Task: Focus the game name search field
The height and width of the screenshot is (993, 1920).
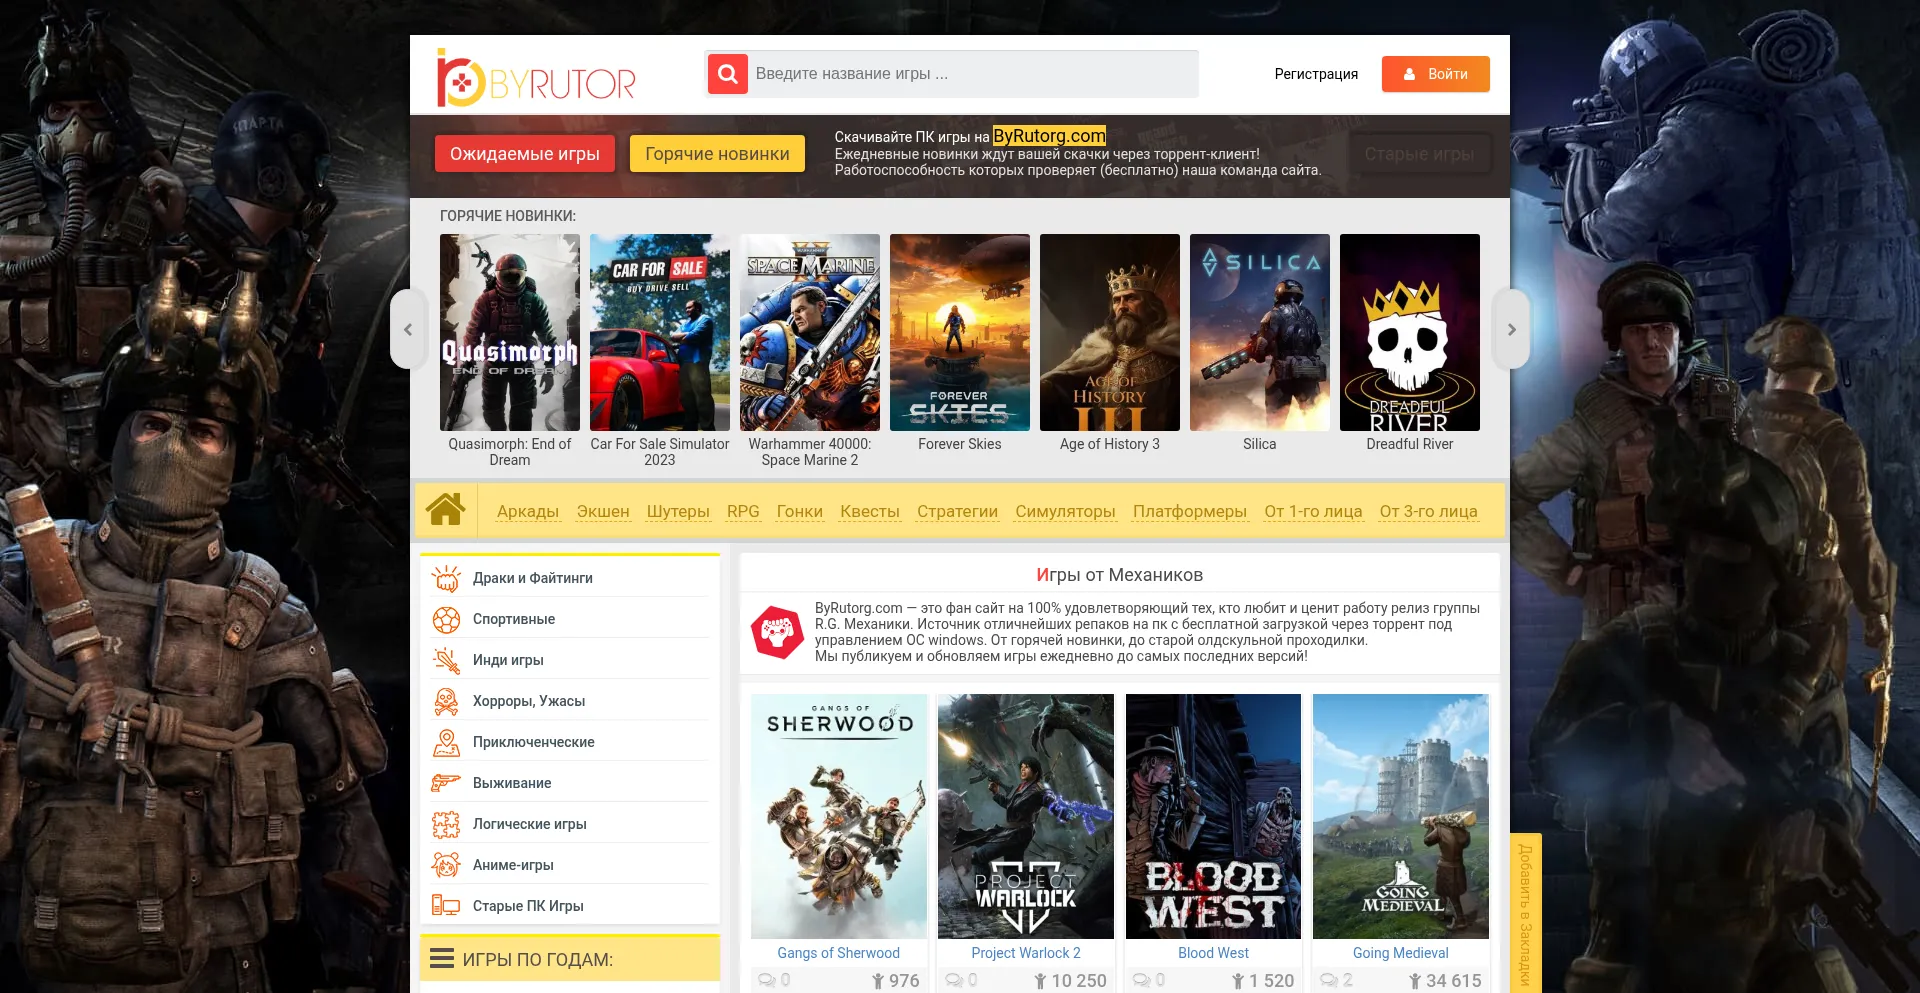Action: tap(973, 74)
